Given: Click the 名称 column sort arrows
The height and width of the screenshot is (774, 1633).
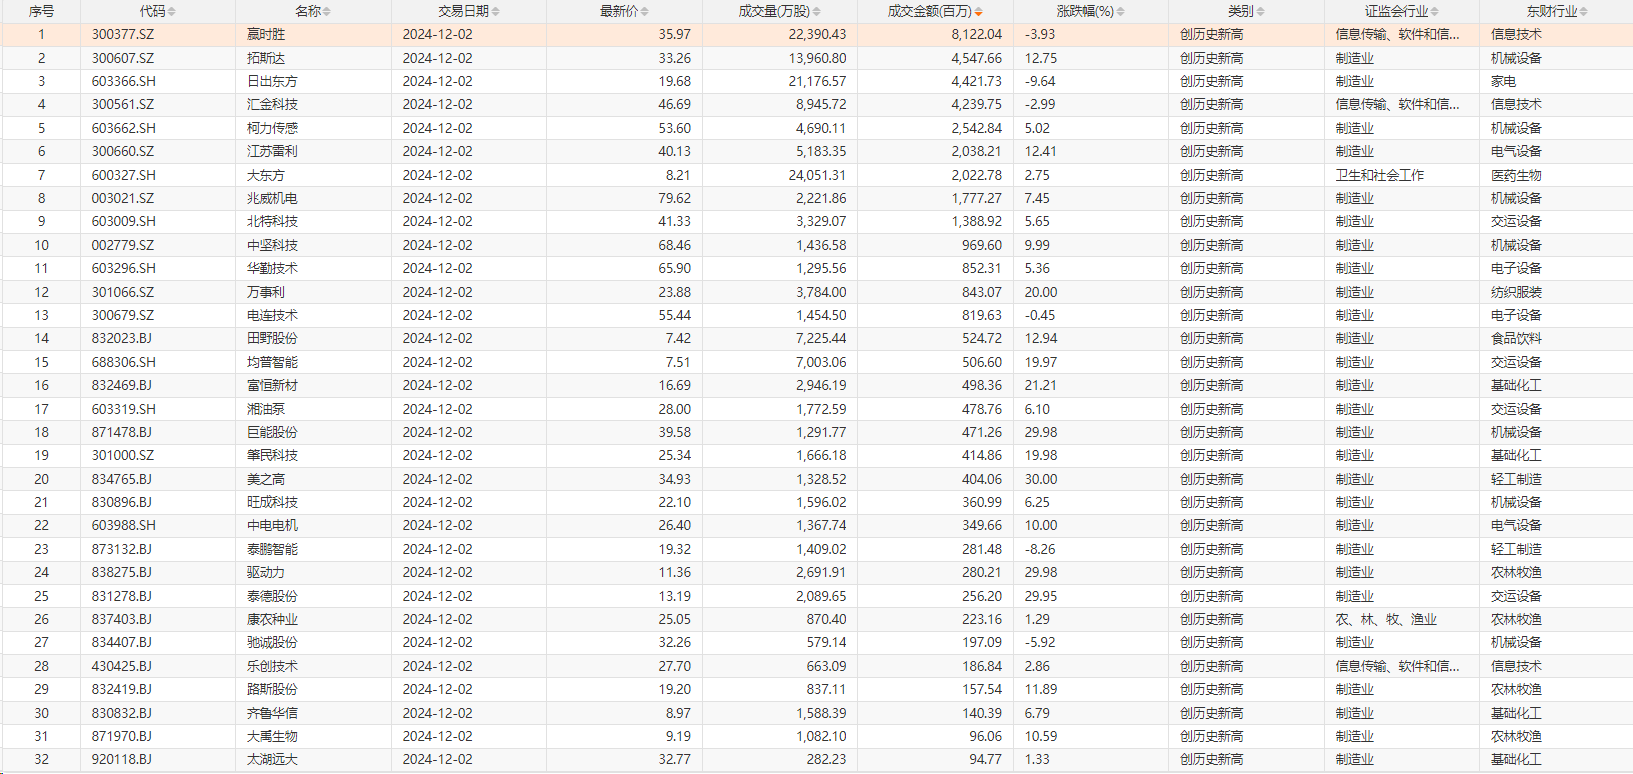Looking at the screenshot, I should pyautogui.click(x=327, y=12).
